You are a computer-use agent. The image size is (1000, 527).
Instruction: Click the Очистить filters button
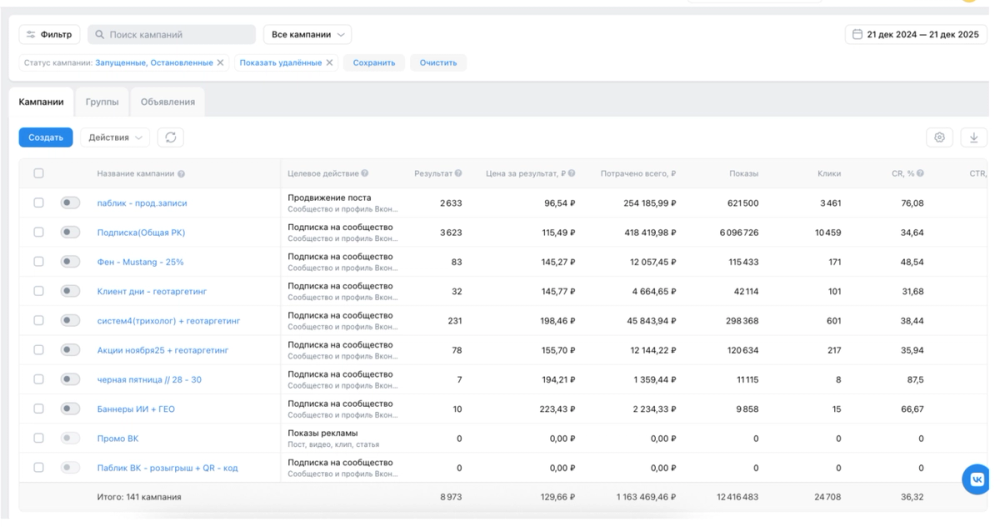point(438,63)
